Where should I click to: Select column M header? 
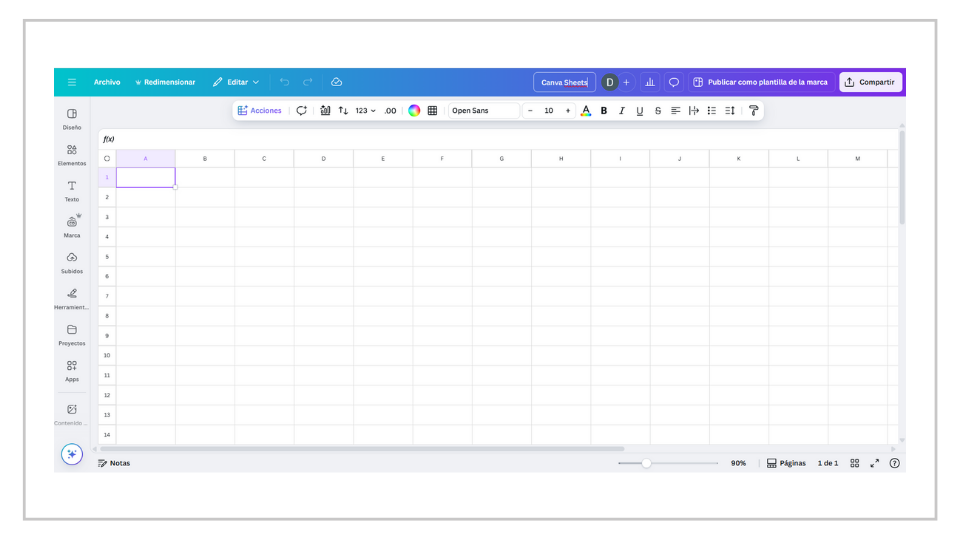858,159
